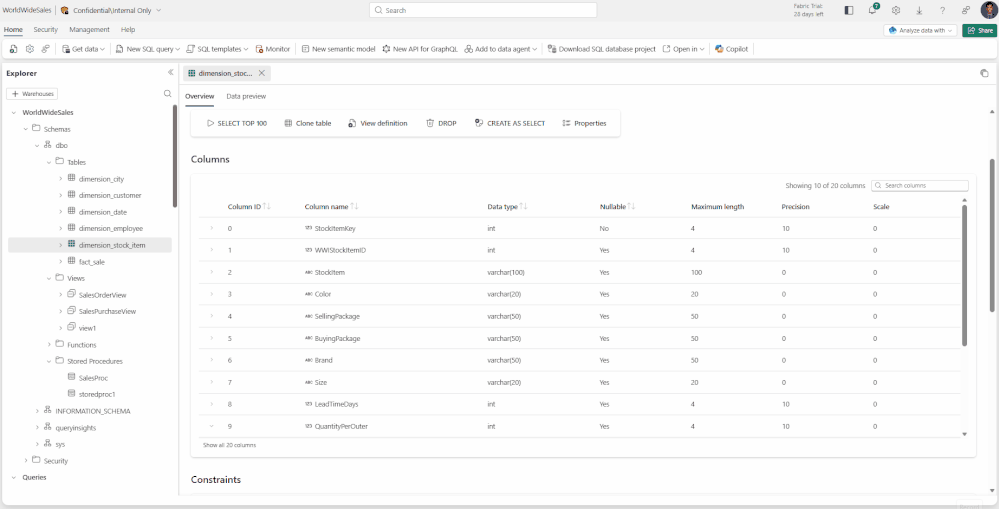Image resolution: width=999 pixels, height=509 pixels.
Task: Click the download arrow icon in the header
Action: point(919,10)
